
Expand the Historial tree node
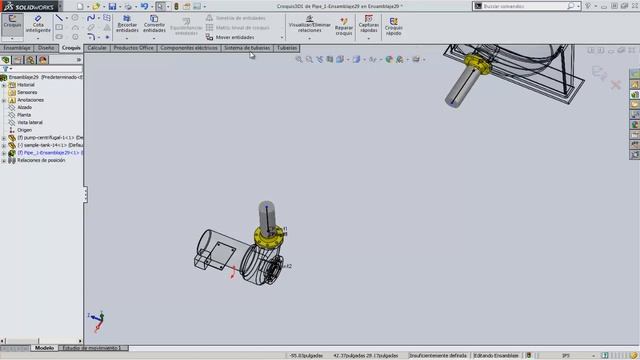(4, 85)
